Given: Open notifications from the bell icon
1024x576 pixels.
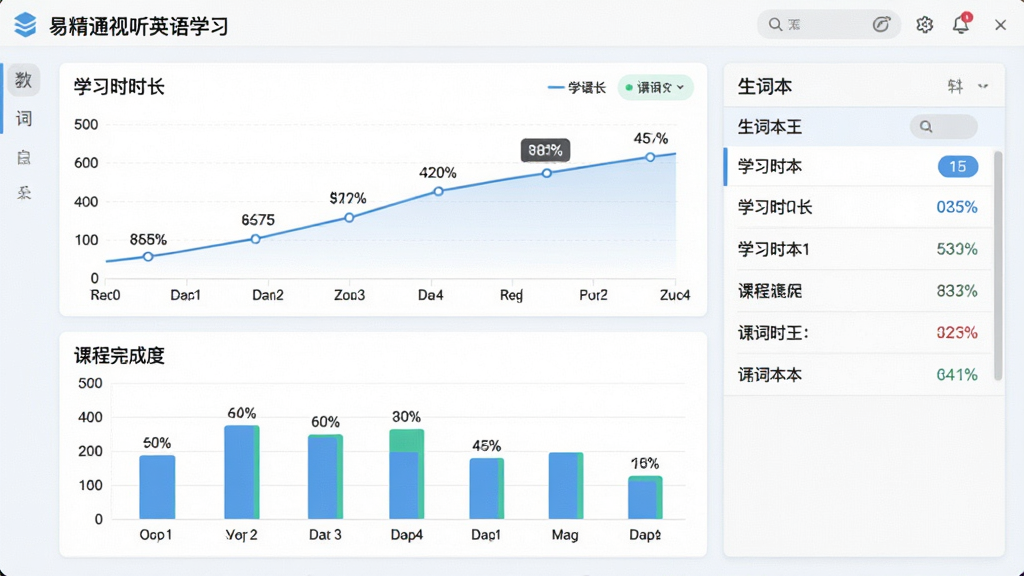Looking at the screenshot, I should (x=961, y=24).
